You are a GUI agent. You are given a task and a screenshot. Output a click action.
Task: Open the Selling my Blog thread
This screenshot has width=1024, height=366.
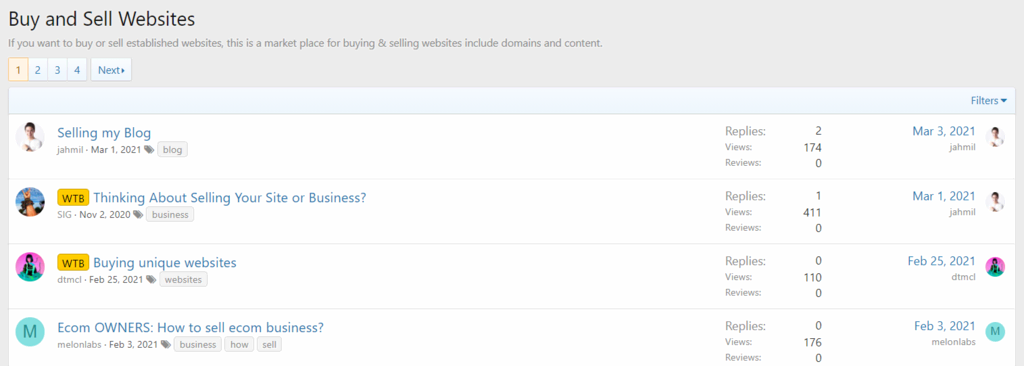[x=104, y=133]
